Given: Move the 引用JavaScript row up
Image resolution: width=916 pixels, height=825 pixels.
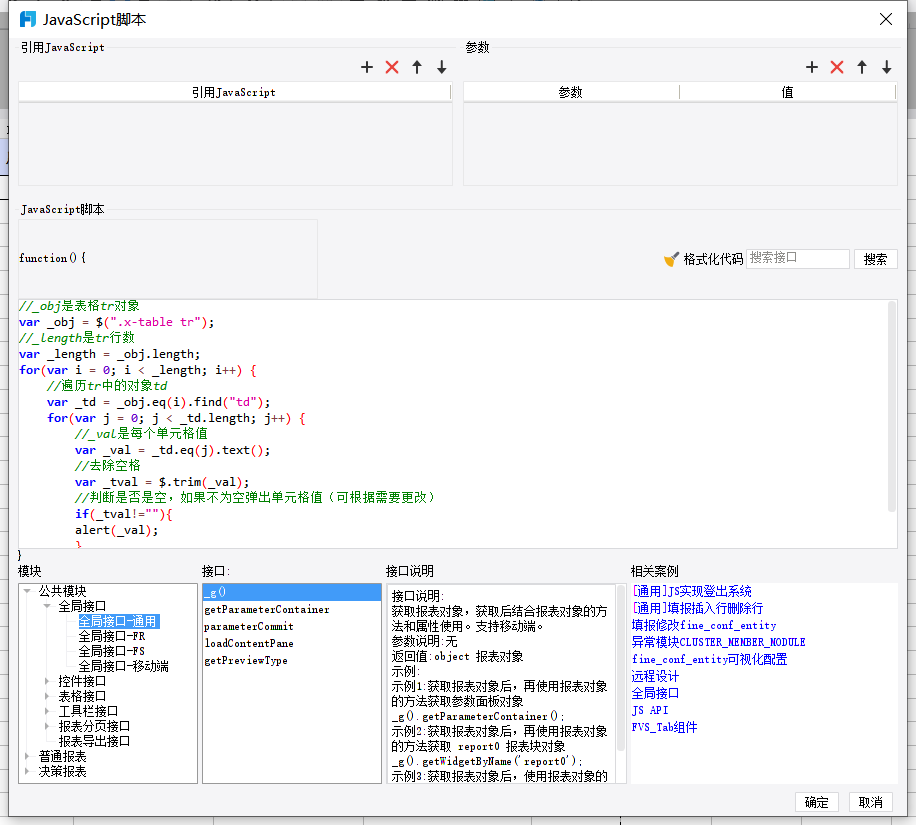Looking at the screenshot, I should tap(417, 67).
